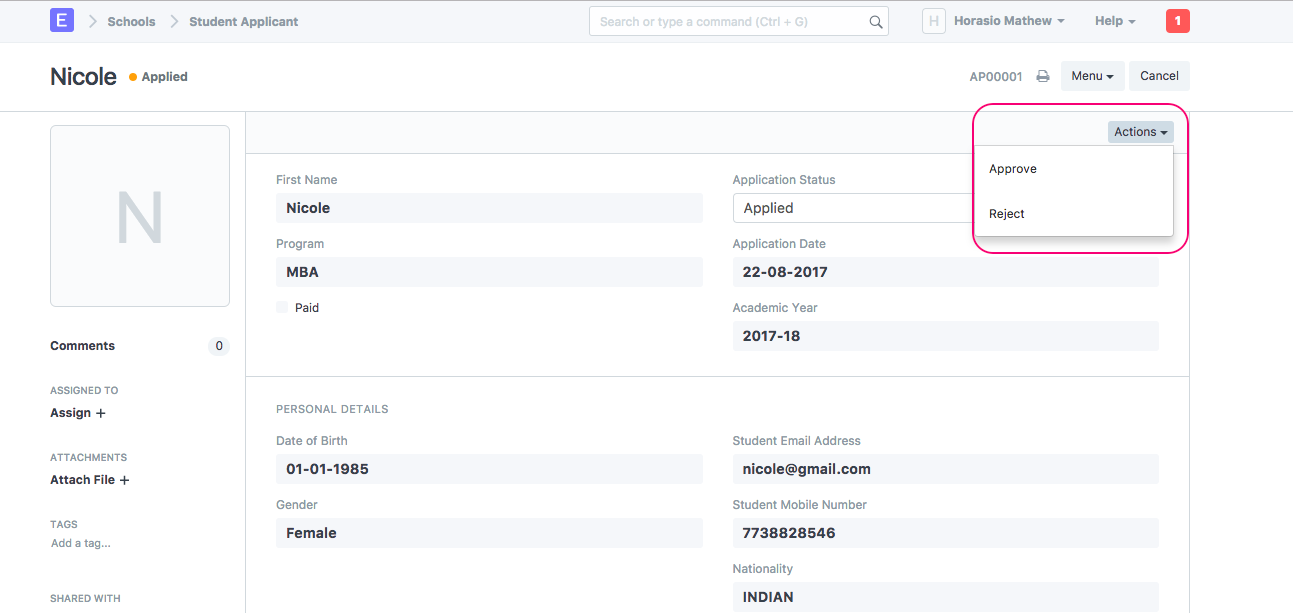The image size is (1293, 613).
Task: Click the purple E home logo icon
Action: [62, 21]
